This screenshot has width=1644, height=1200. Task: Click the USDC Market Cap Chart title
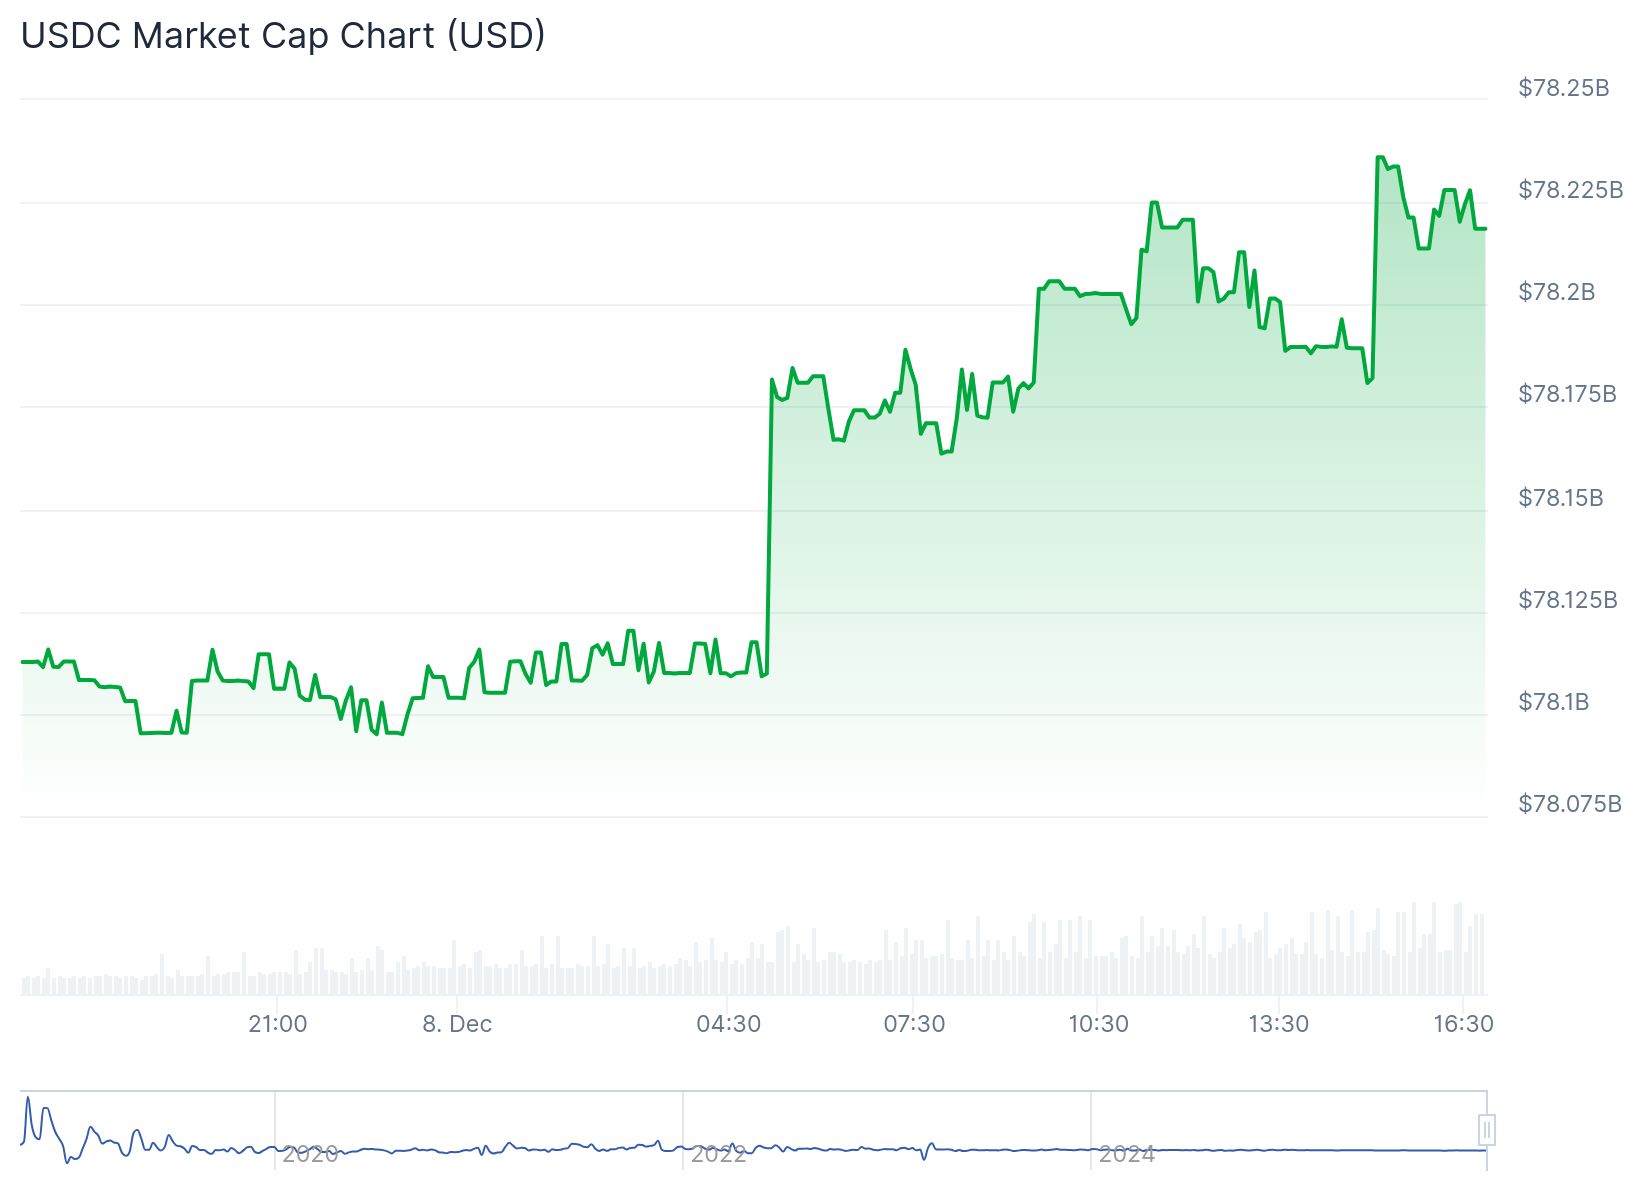283,36
